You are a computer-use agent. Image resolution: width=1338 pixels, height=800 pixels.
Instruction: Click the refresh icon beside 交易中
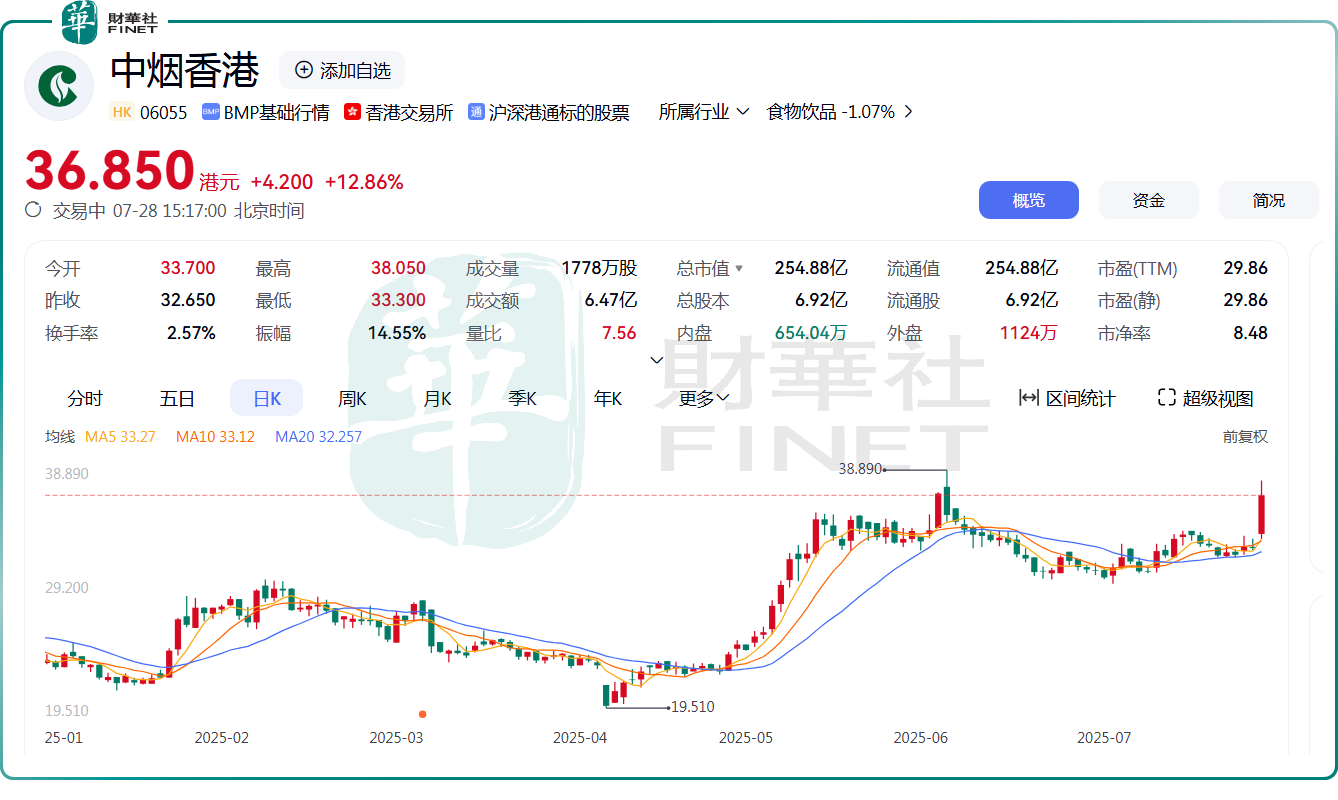(33, 210)
